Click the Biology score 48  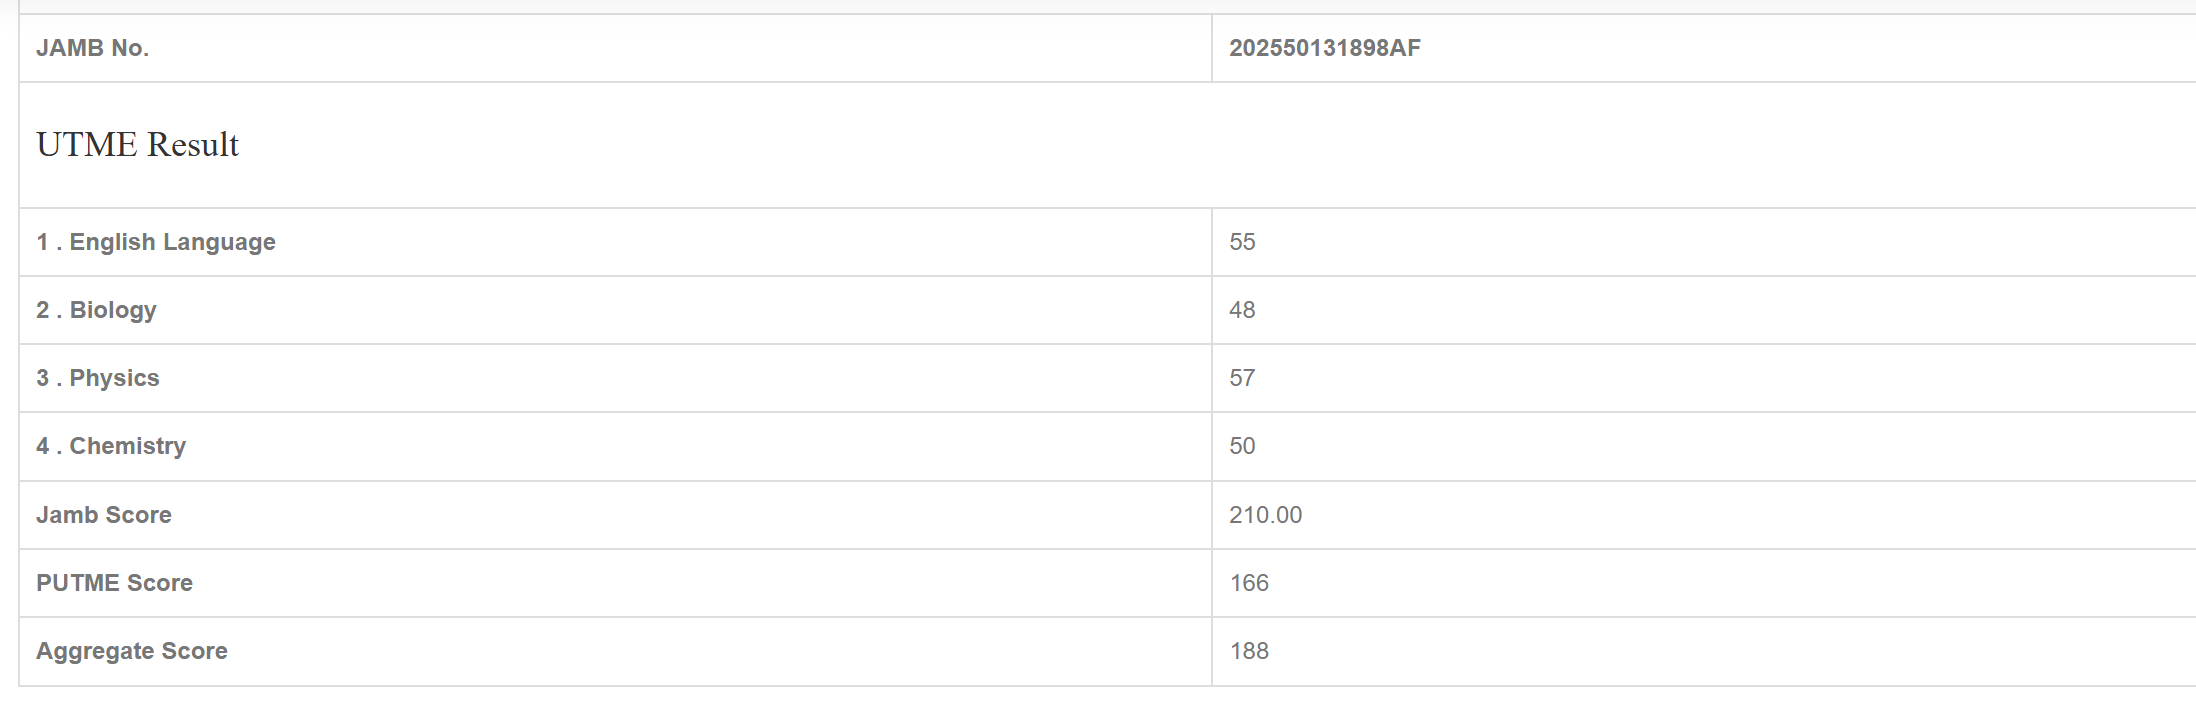pos(1242,310)
